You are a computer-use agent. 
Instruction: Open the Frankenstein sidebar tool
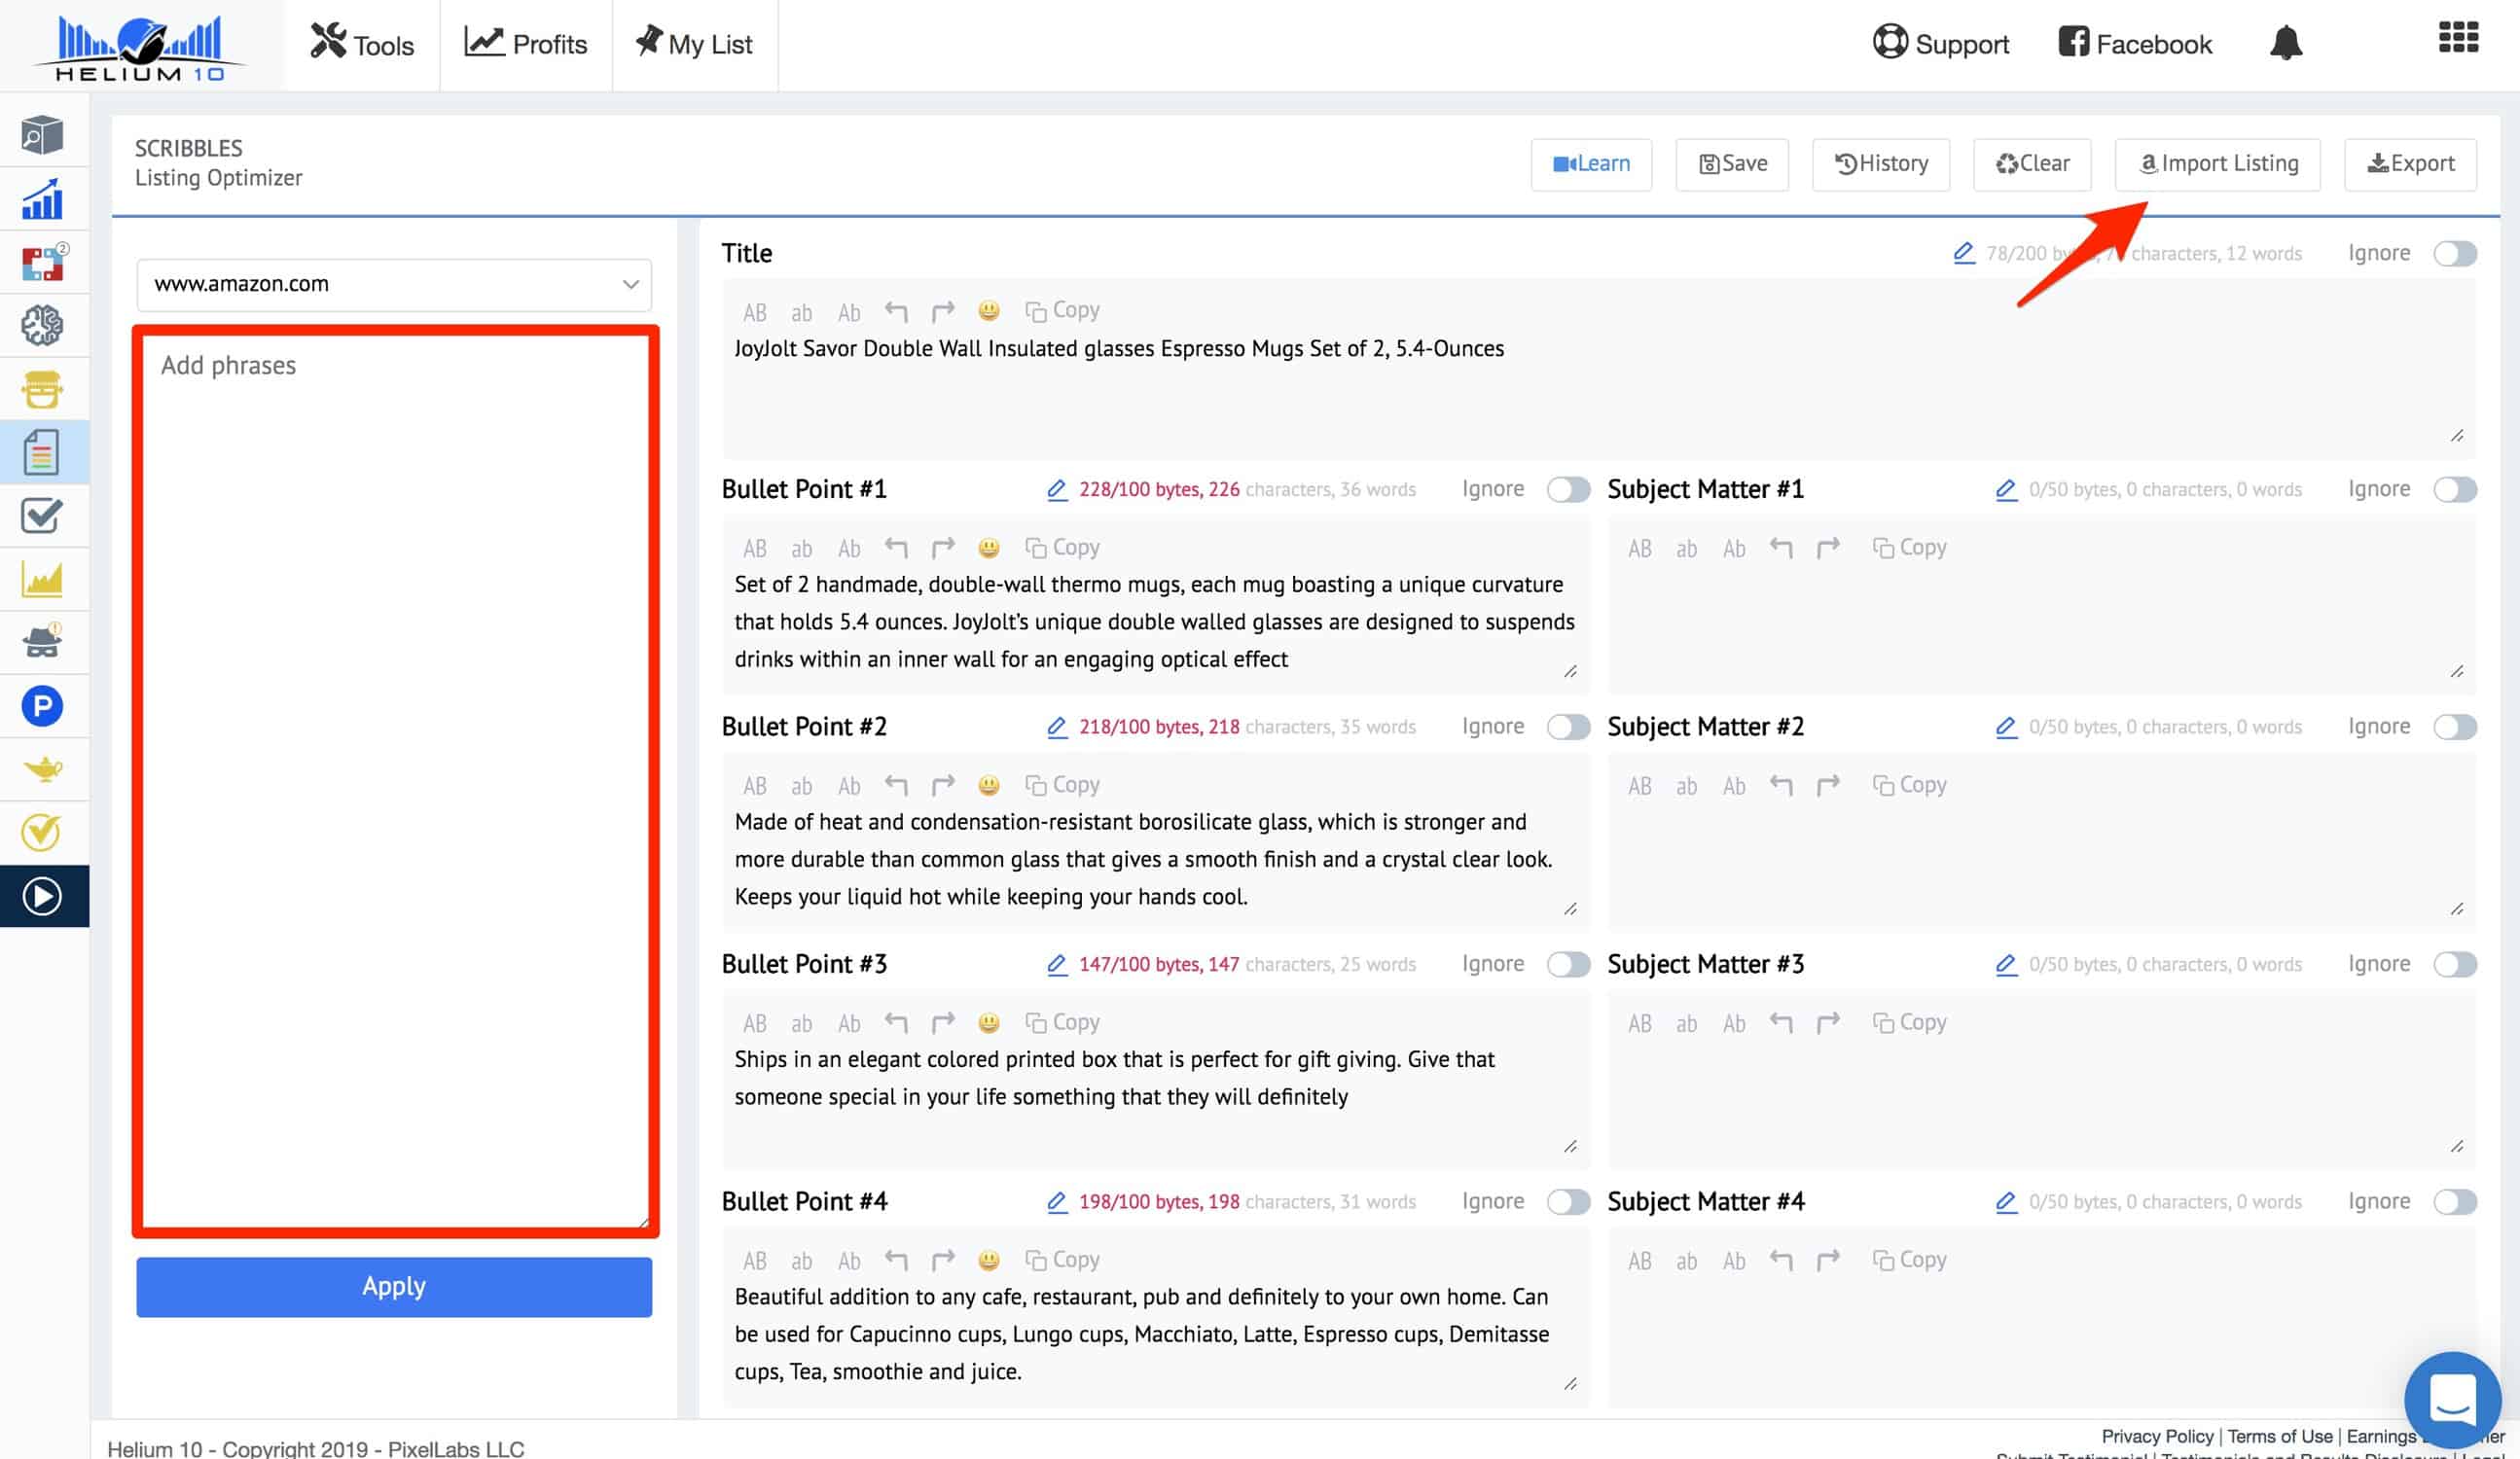(x=42, y=389)
